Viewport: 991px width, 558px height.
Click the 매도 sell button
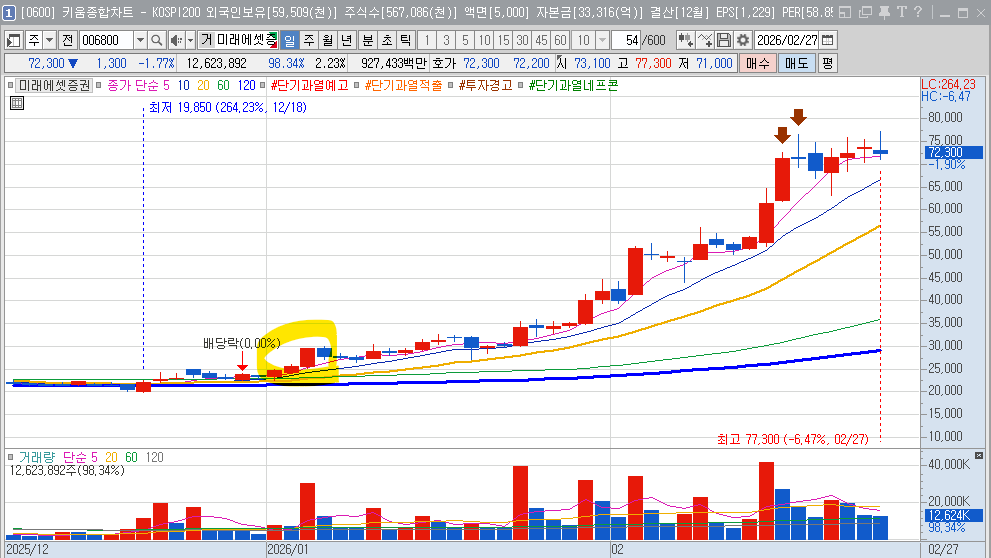tap(796, 62)
